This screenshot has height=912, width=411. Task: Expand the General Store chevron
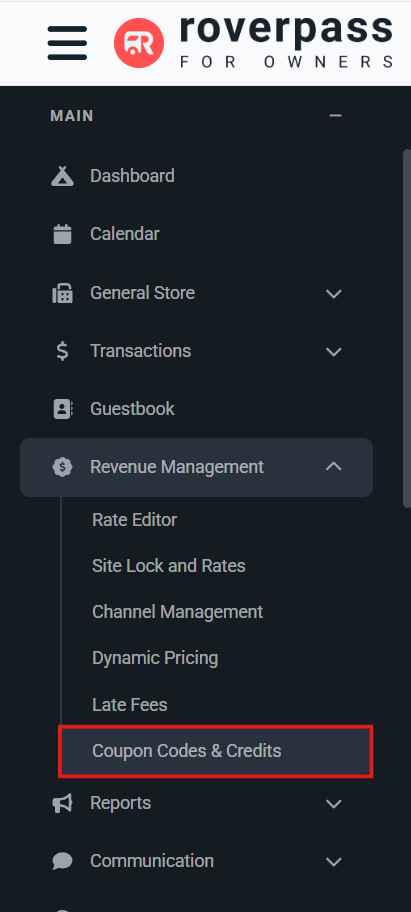[x=334, y=293]
